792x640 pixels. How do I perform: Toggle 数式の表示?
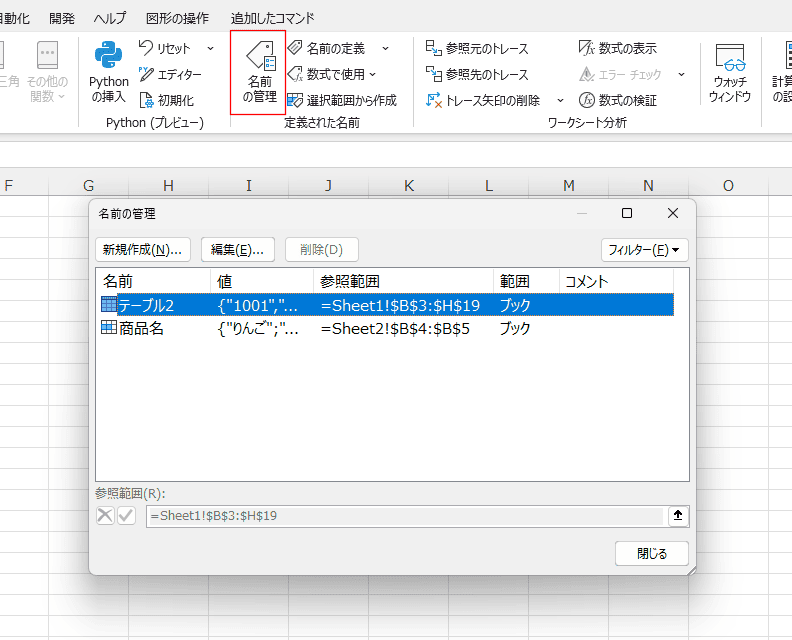coord(618,48)
